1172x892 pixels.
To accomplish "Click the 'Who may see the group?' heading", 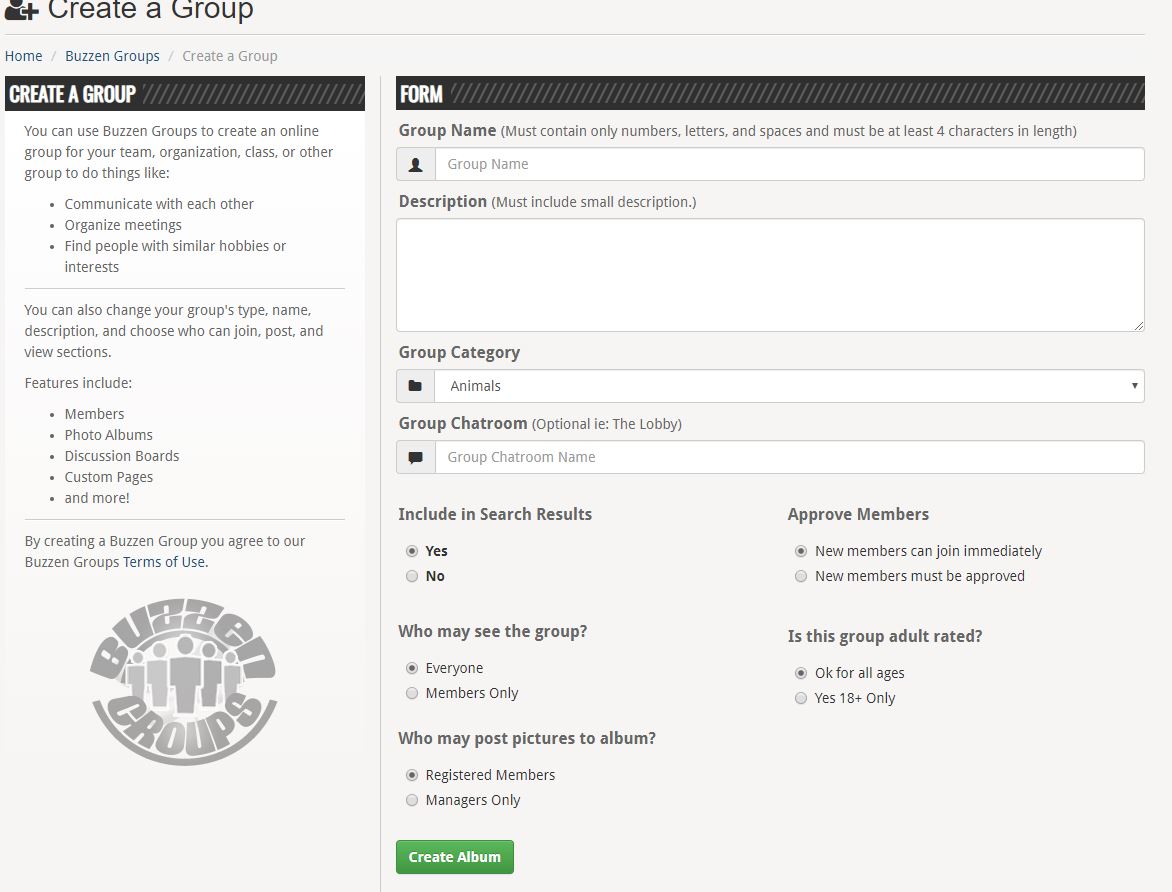I will tap(493, 632).
